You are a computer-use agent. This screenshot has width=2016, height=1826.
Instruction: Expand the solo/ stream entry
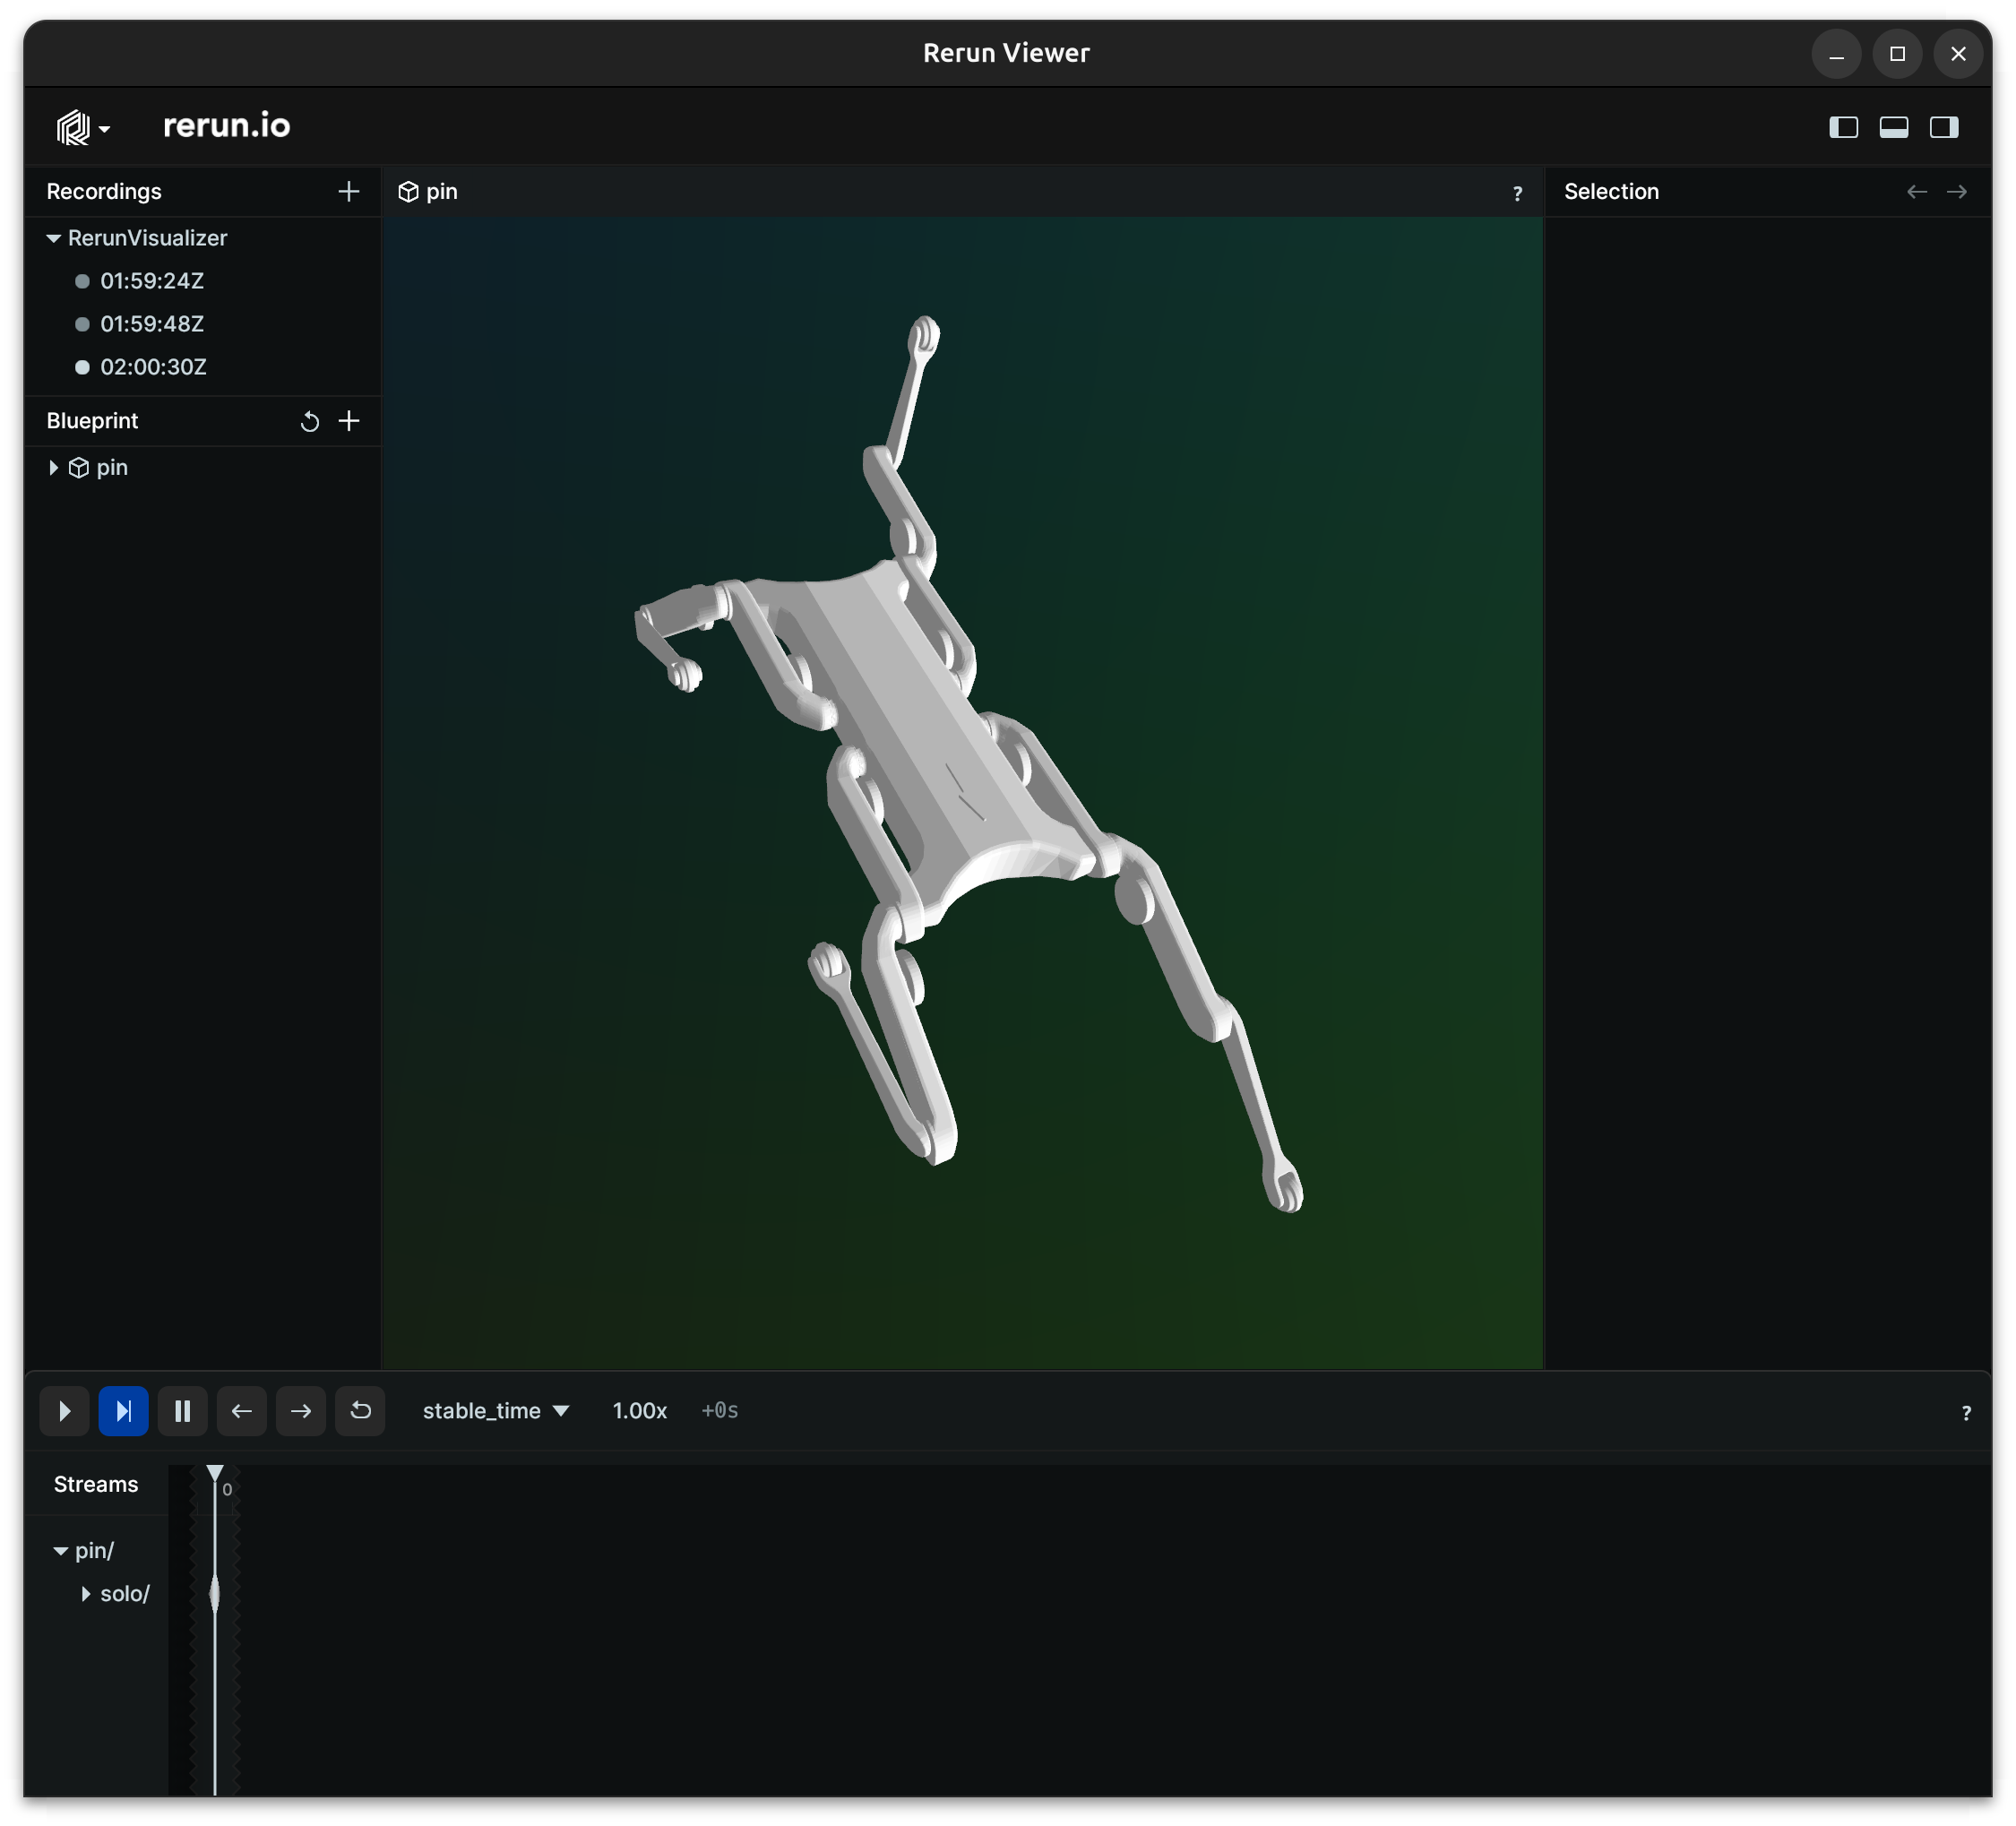[86, 1593]
